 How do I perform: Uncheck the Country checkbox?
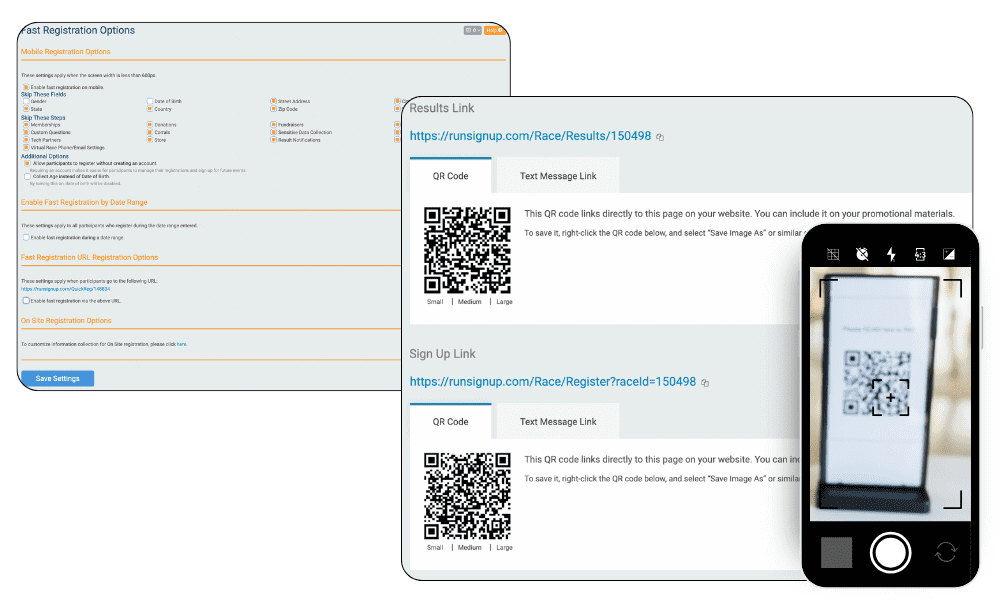(x=150, y=108)
